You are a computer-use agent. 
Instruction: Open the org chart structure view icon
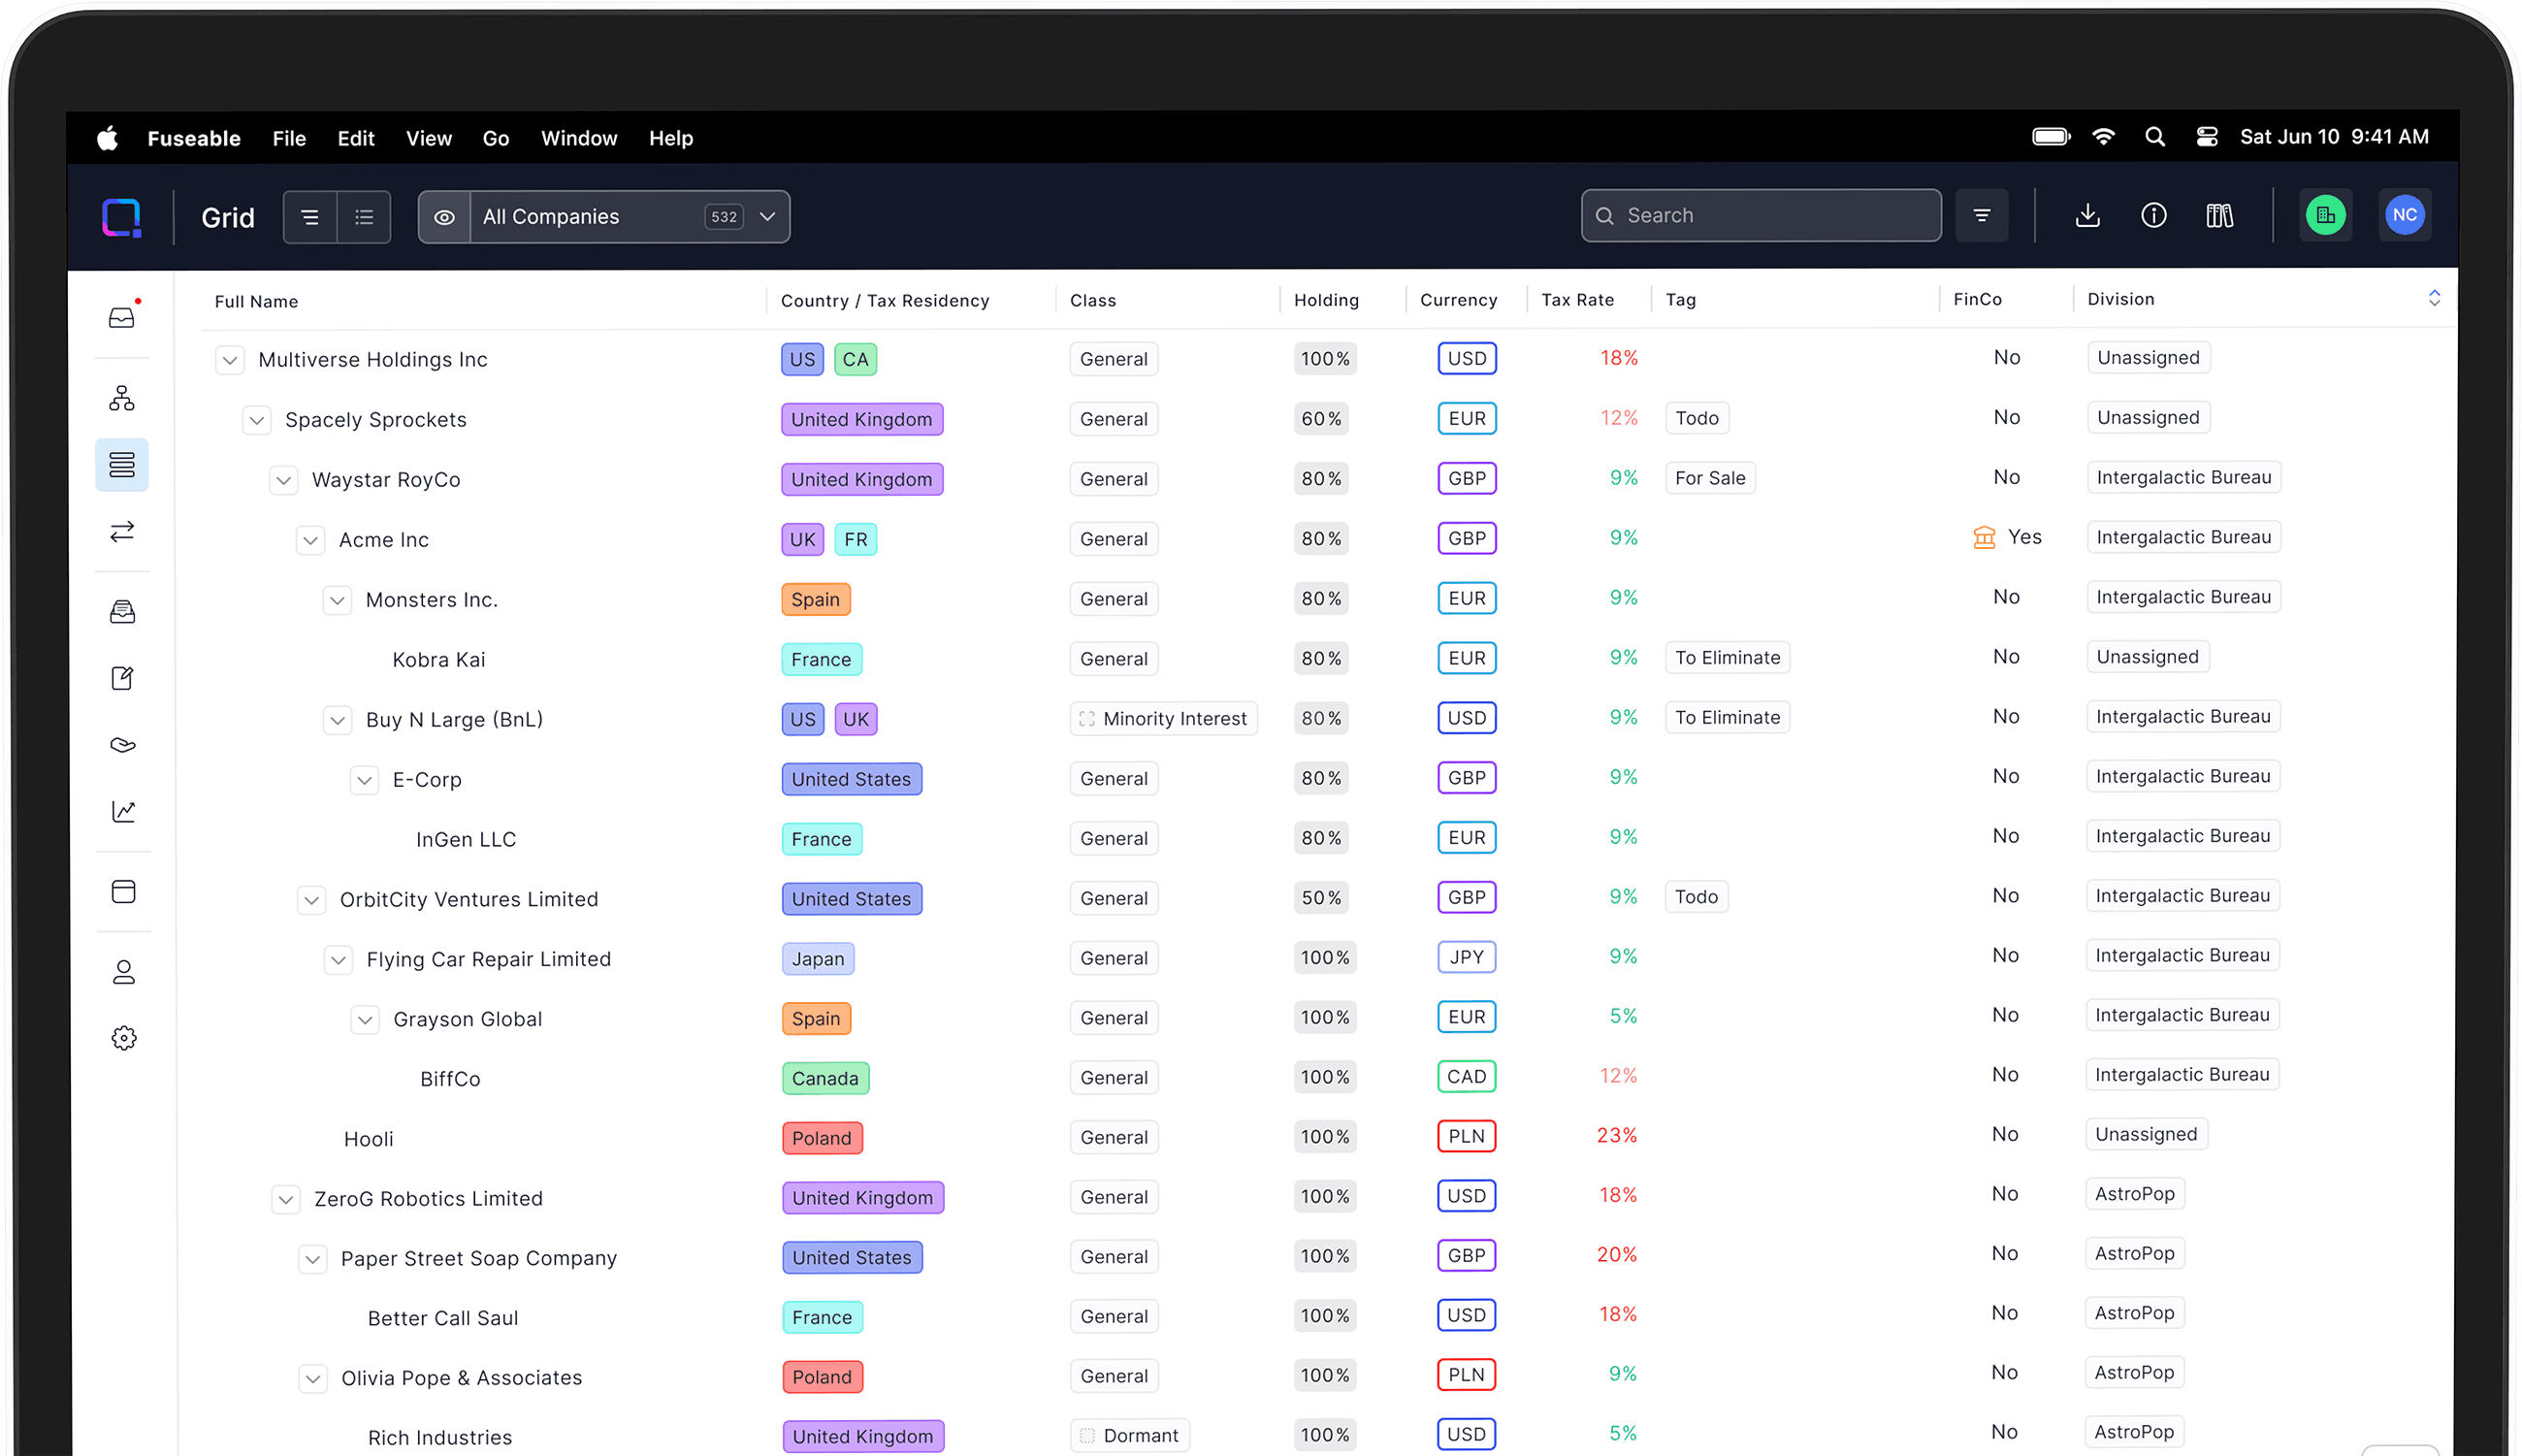click(x=122, y=398)
